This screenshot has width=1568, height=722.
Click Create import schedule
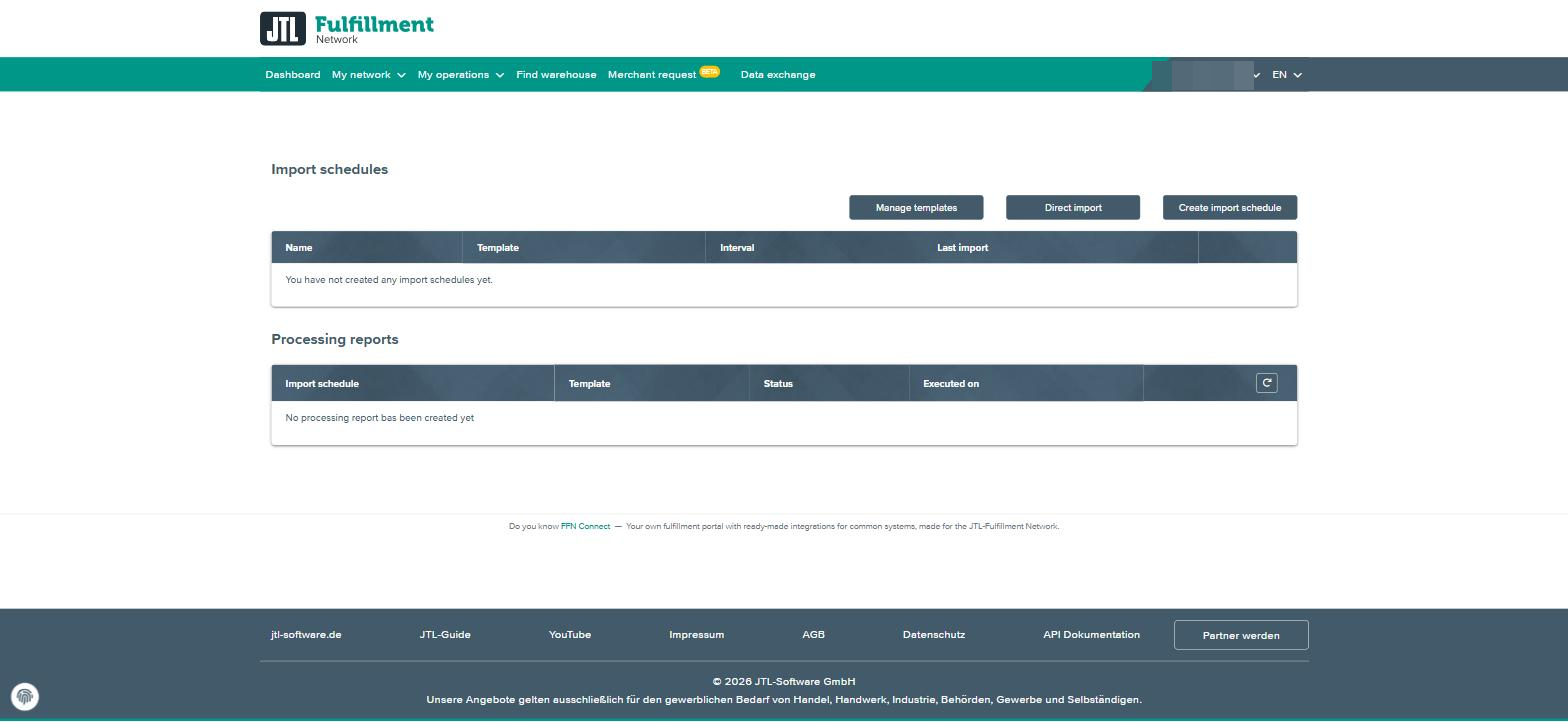(x=1230, y=207)
